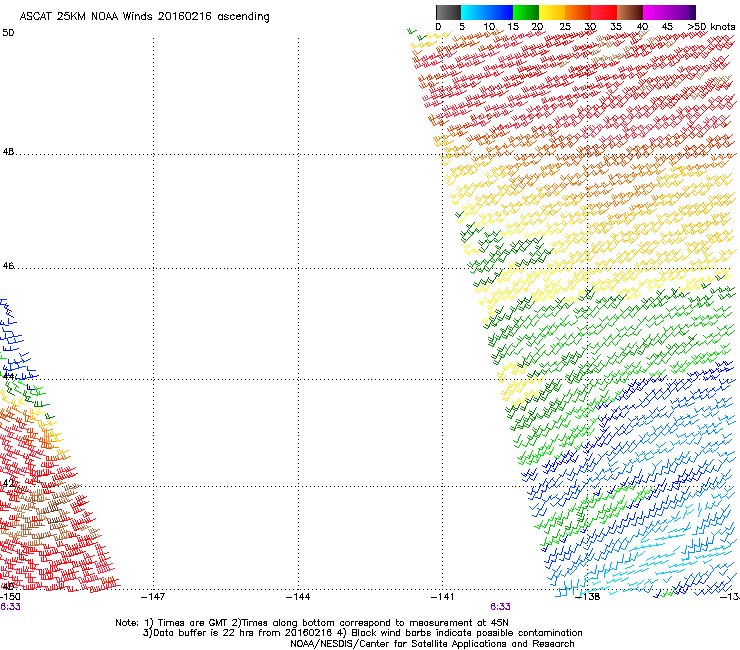Click the magenta-purple segment of the color bar
The image size is (740, 650).
click(669, 12)
